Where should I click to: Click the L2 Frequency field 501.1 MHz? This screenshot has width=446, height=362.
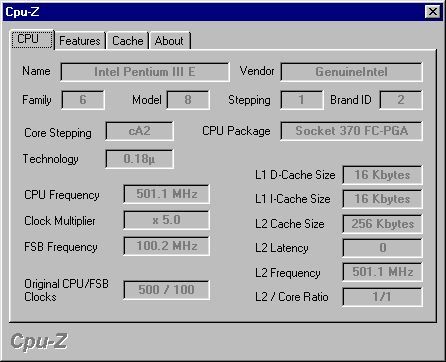pyautogui.click(x=382, y=272)
